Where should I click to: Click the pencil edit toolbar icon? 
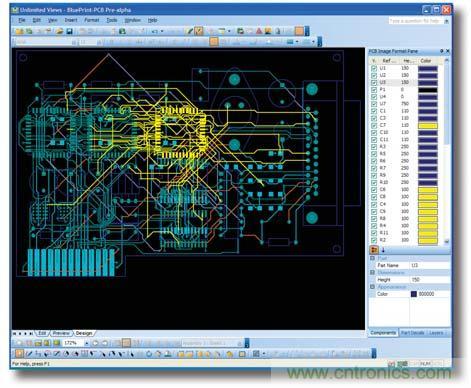[x=189, y=31]
